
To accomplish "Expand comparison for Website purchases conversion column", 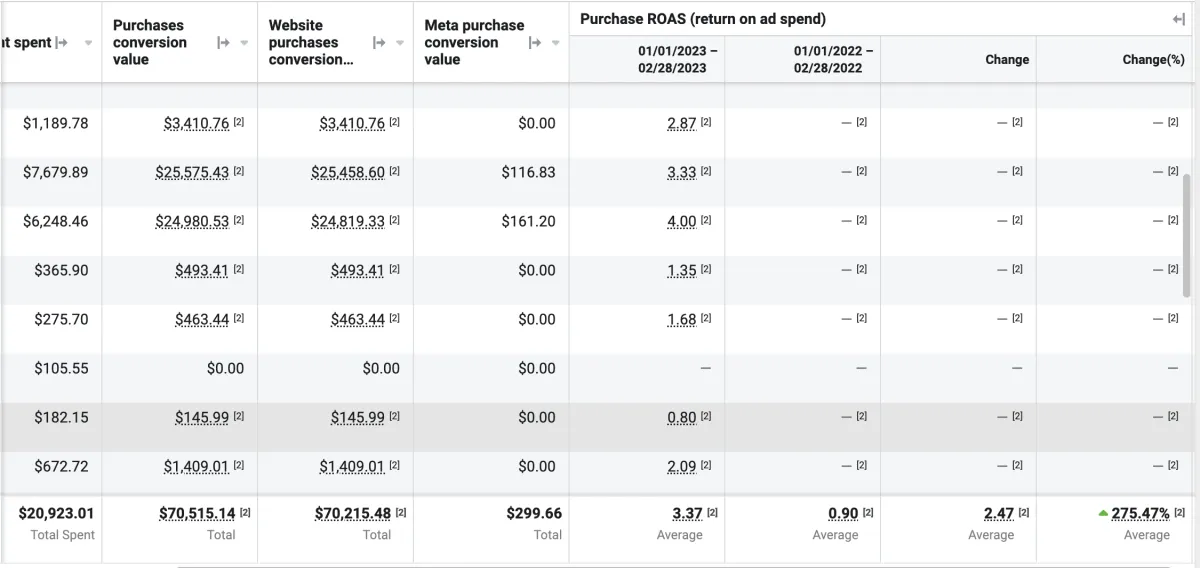I will pyautogui.click(x=380, y=43).
